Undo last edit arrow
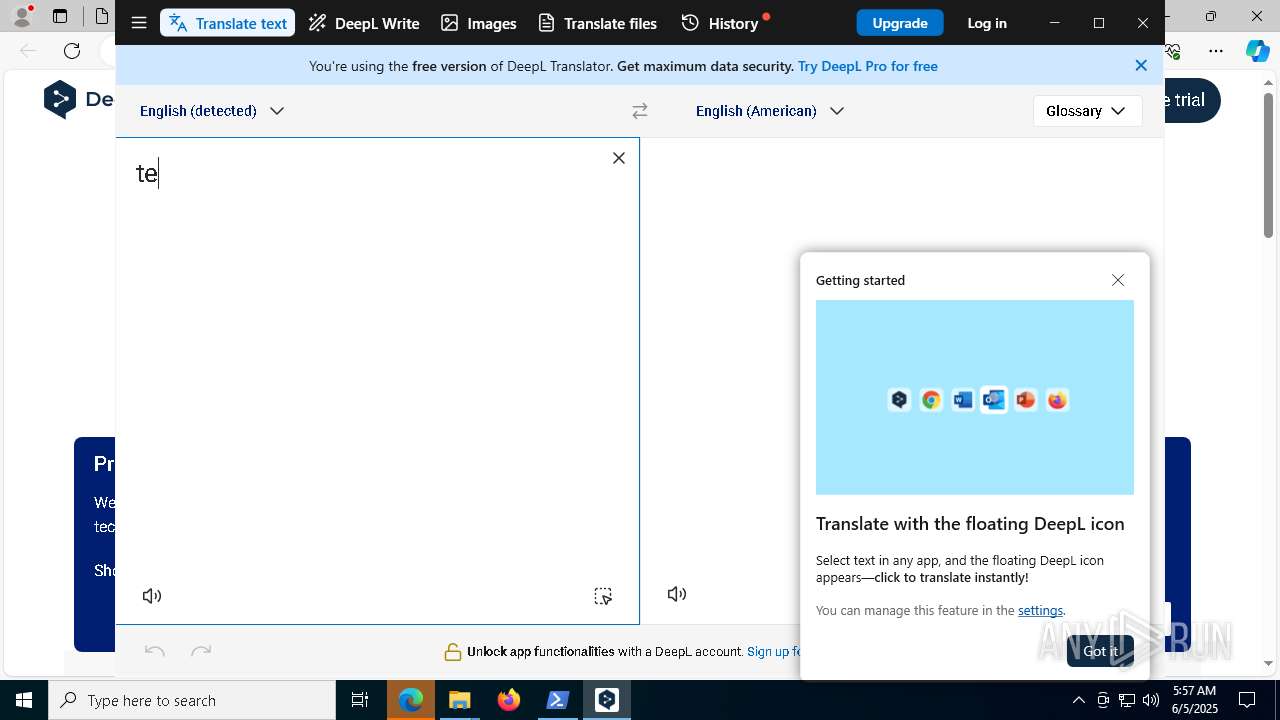 [155, 651]
